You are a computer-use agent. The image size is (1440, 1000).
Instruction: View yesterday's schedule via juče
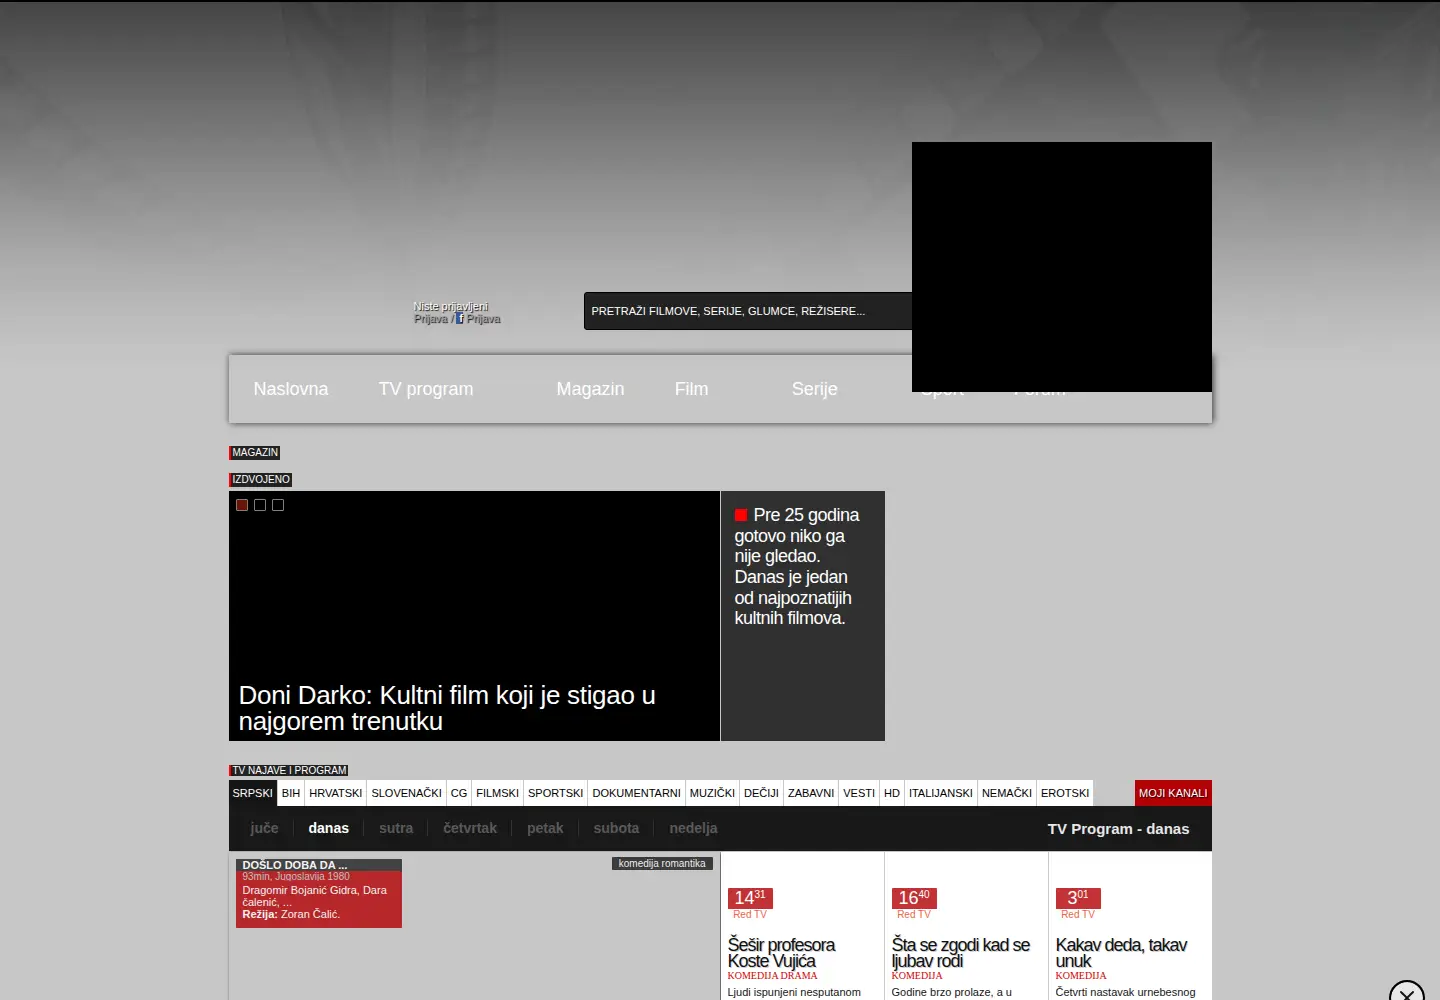pos(264,828)
